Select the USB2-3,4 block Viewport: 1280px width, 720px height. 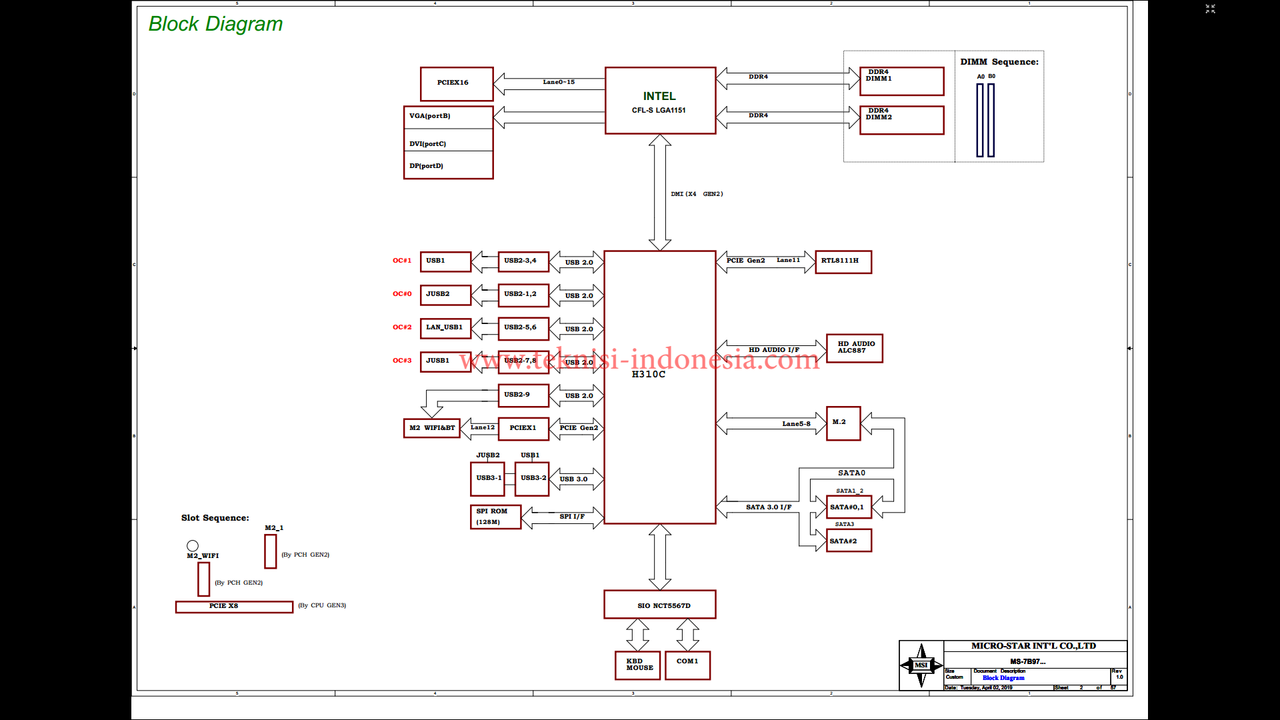tap(524, 261)
